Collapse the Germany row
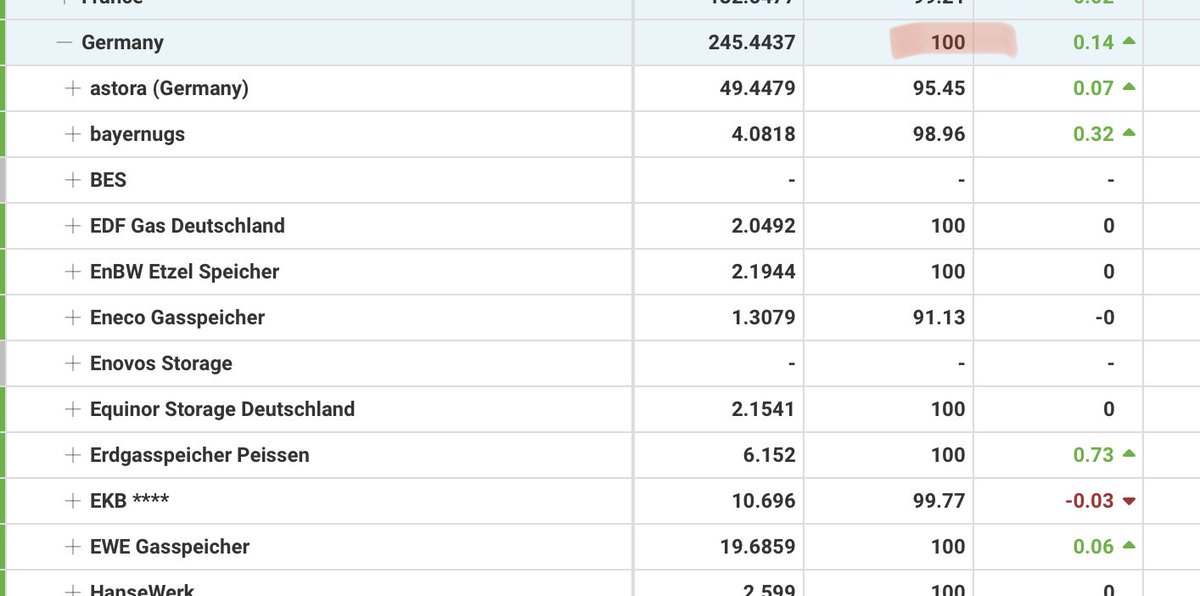The height and width of the screenshot is (596, 1200). pos(65,43)
